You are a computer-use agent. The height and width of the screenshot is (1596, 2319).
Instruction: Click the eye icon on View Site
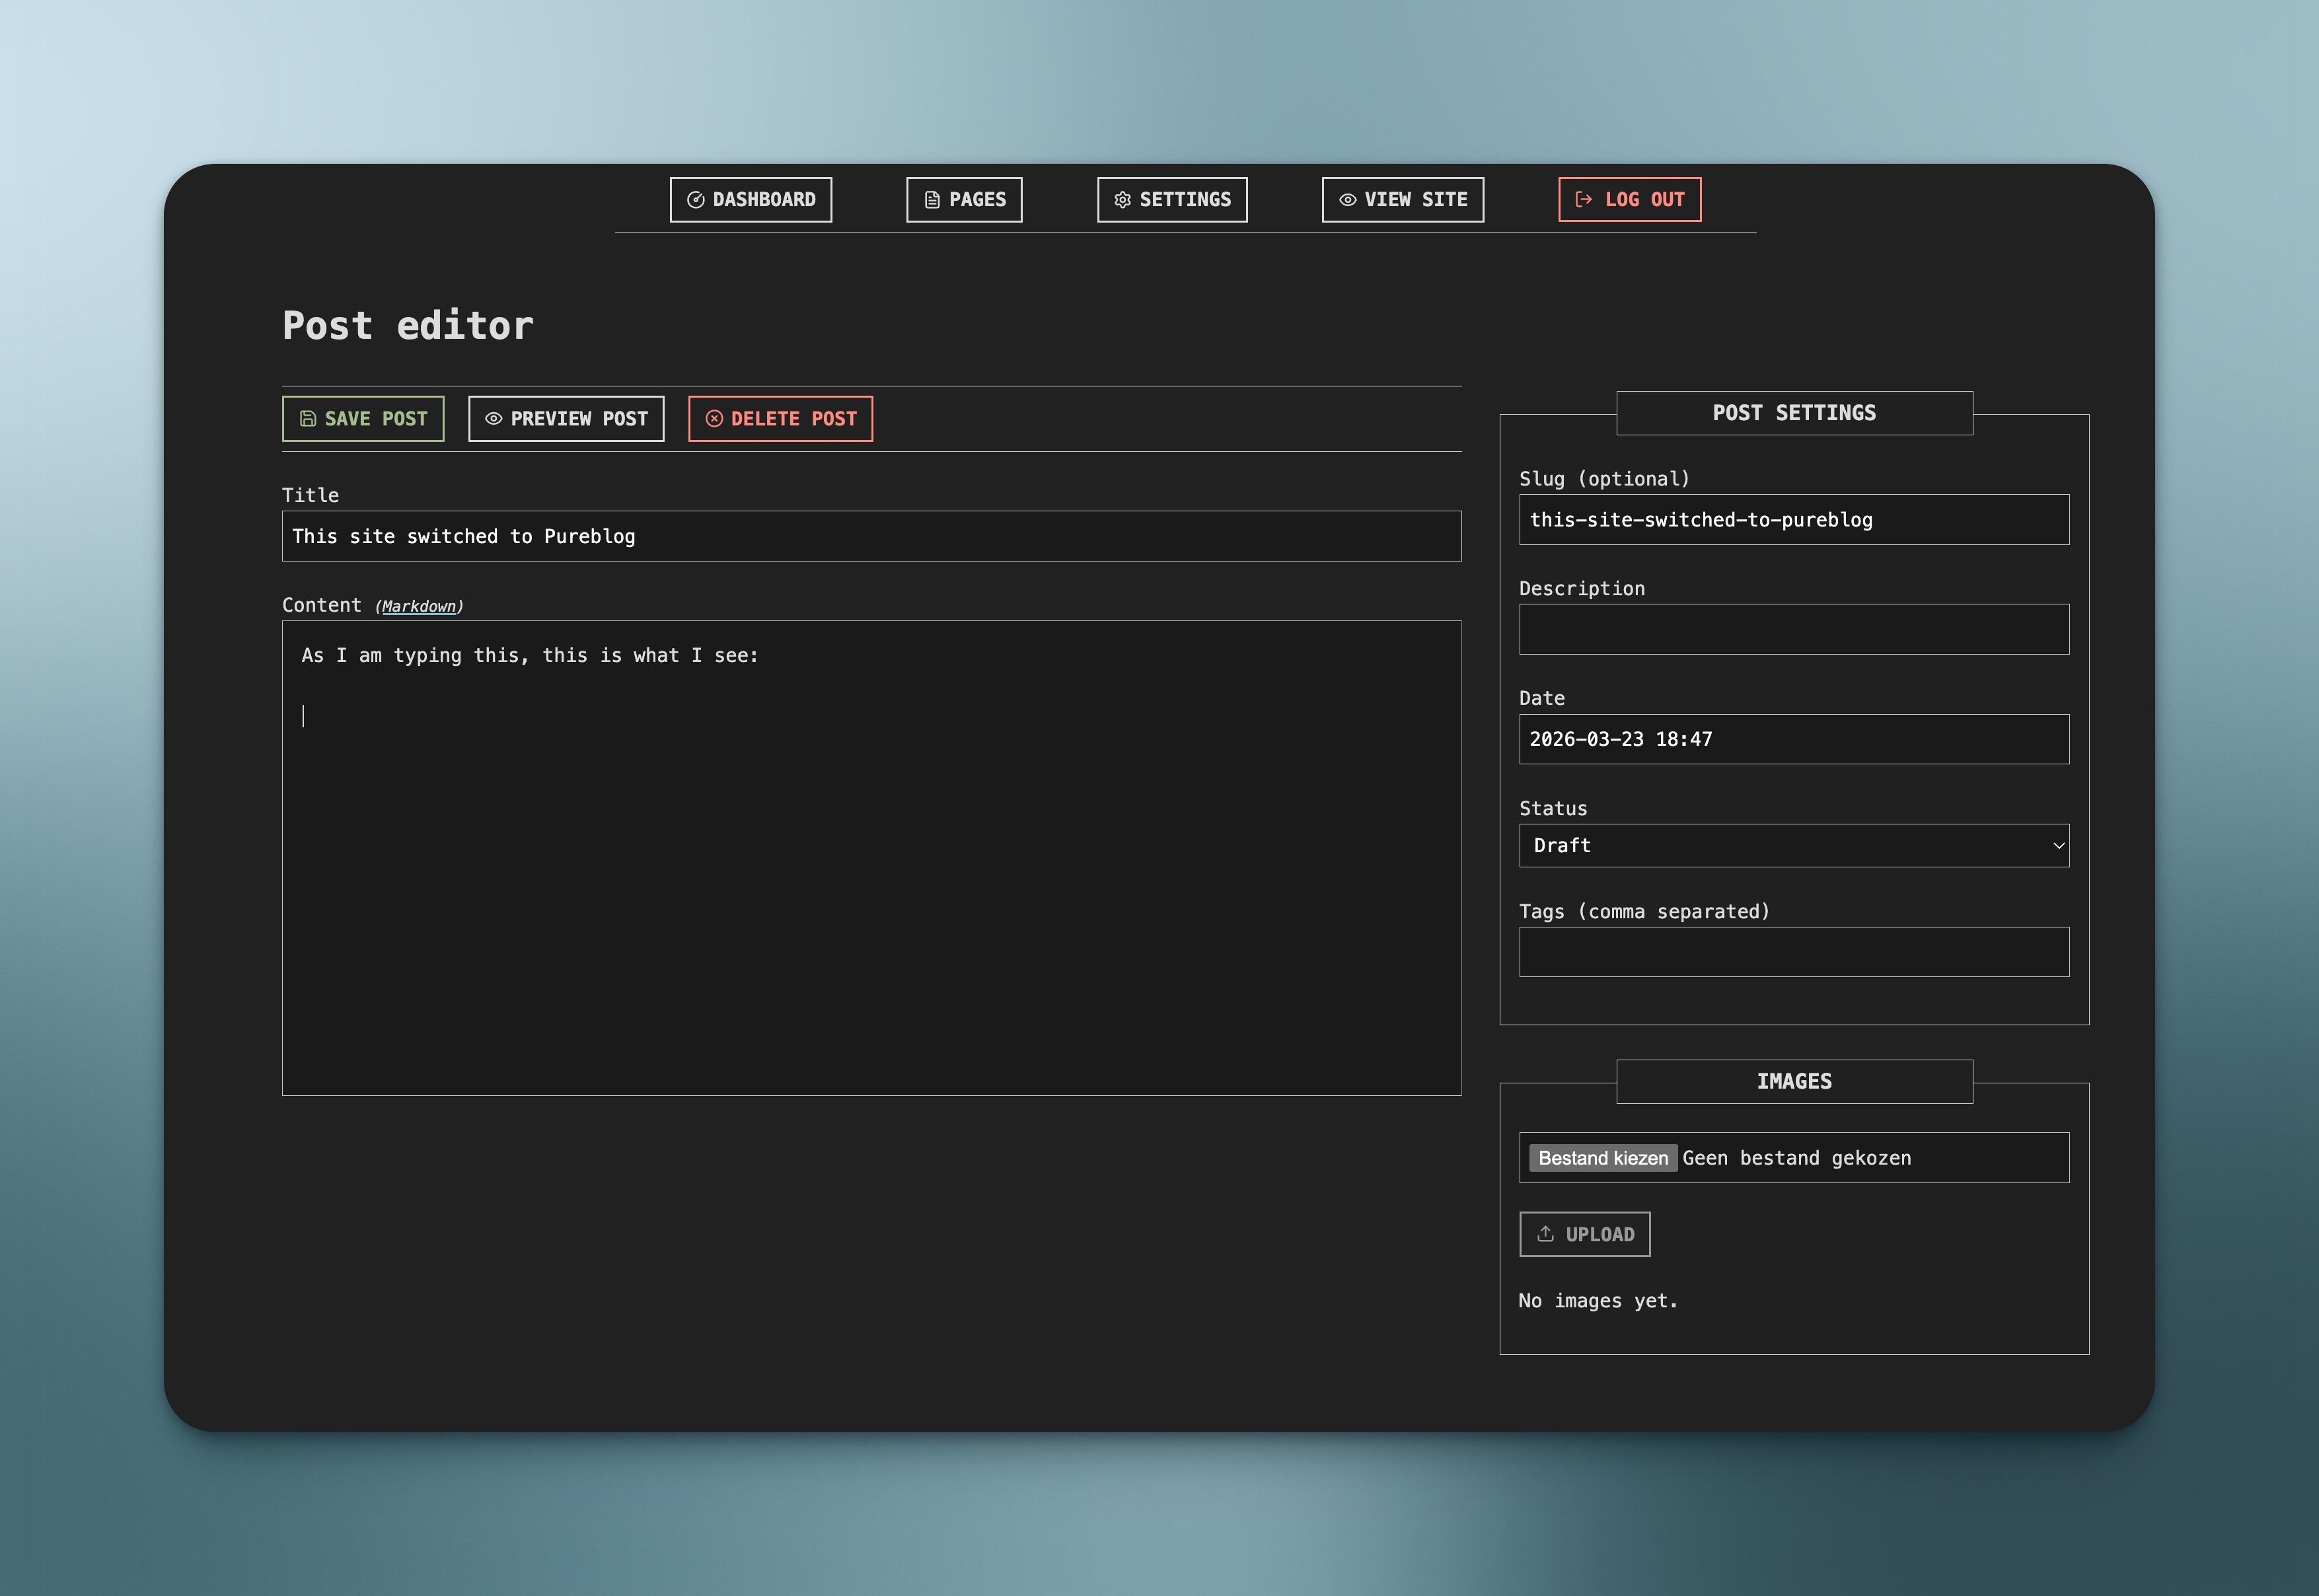(1347, 200)
